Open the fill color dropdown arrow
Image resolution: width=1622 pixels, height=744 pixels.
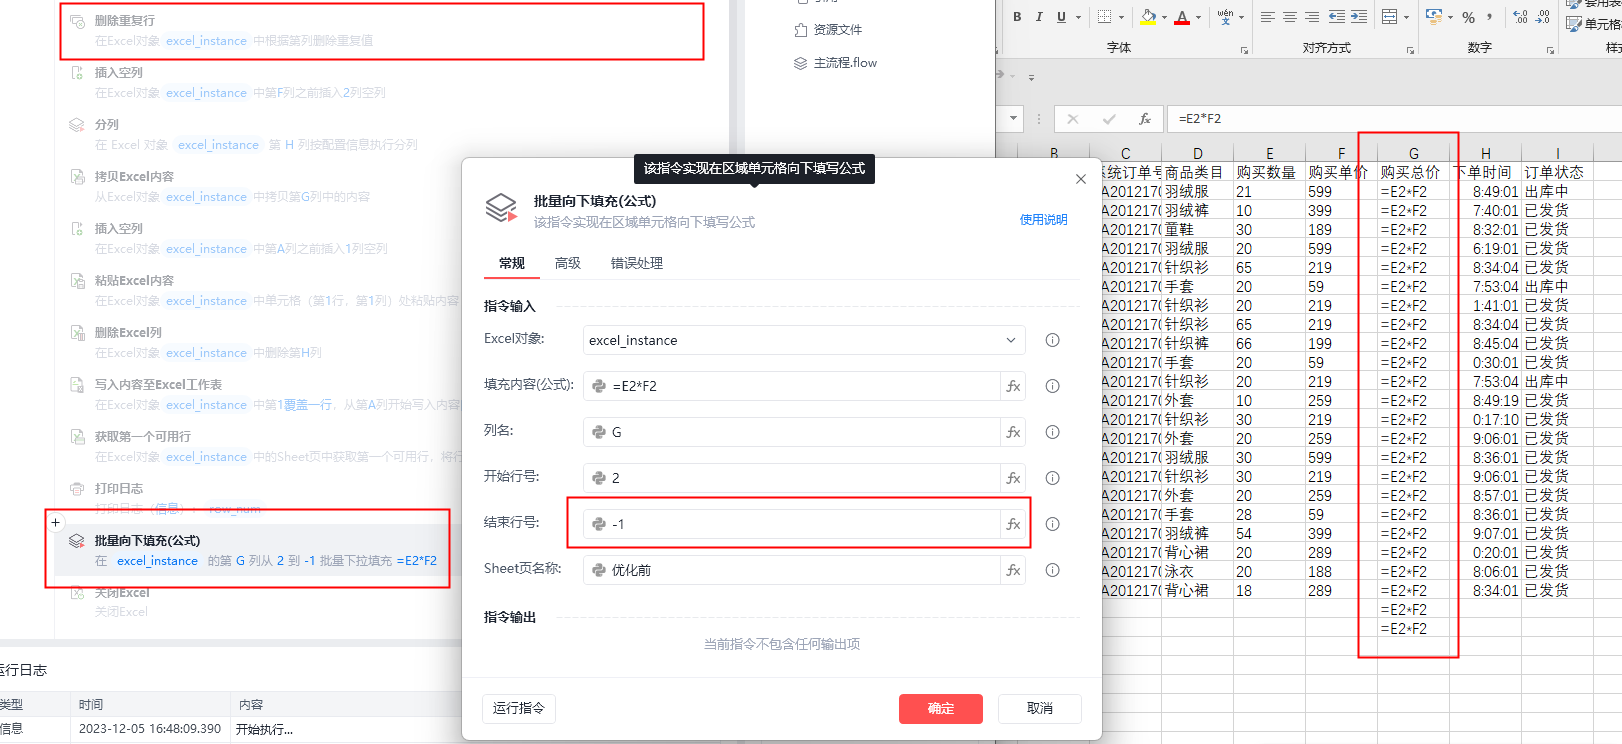[1164, 17]
